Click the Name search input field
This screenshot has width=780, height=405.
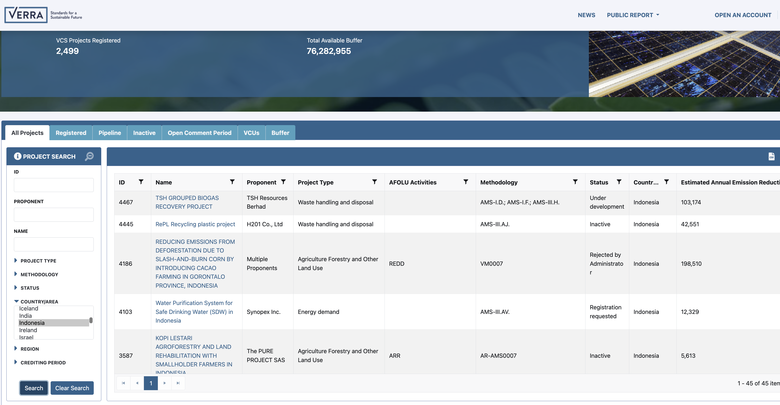pyautogui.click(x=54, y=244)
